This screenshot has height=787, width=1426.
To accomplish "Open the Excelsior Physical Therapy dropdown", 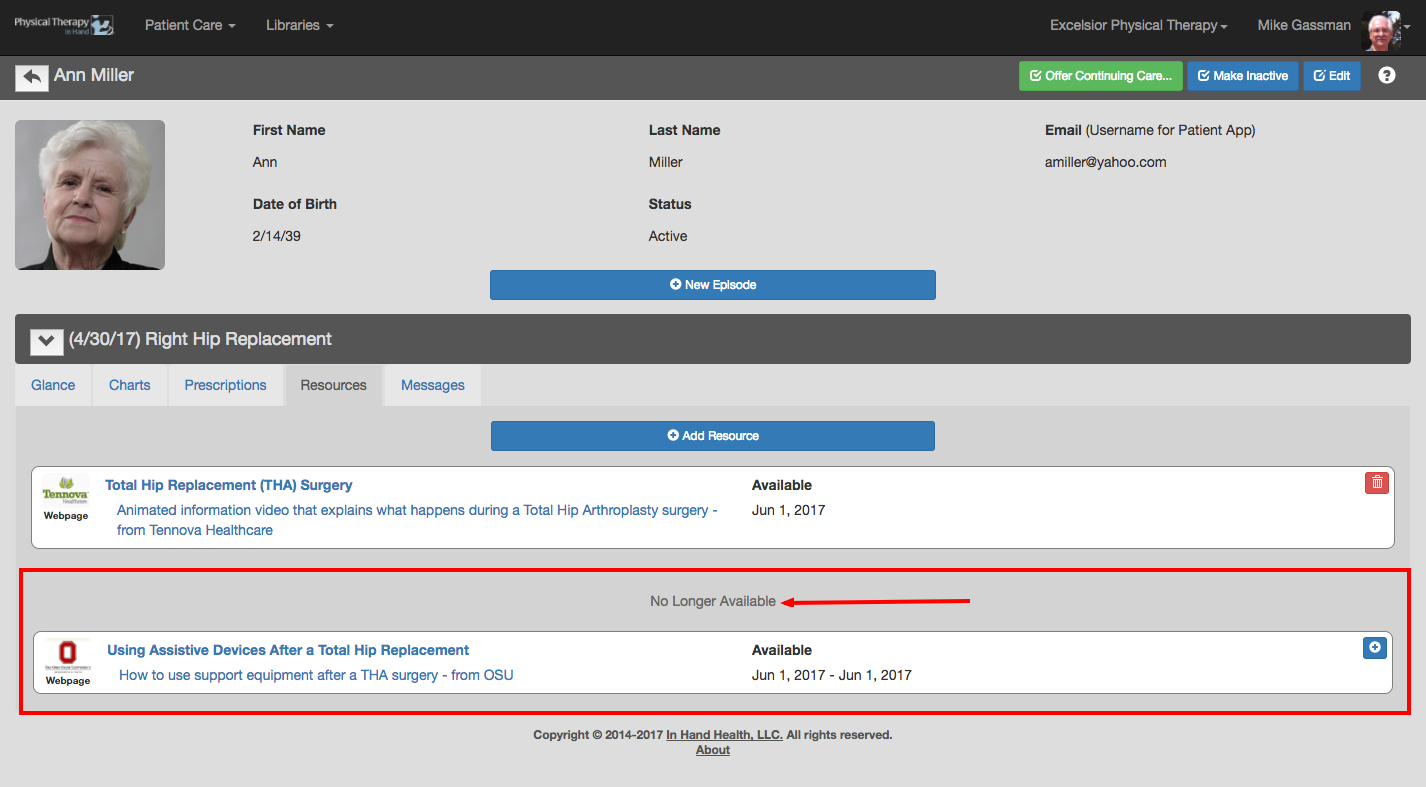I will click(1139, 25).
